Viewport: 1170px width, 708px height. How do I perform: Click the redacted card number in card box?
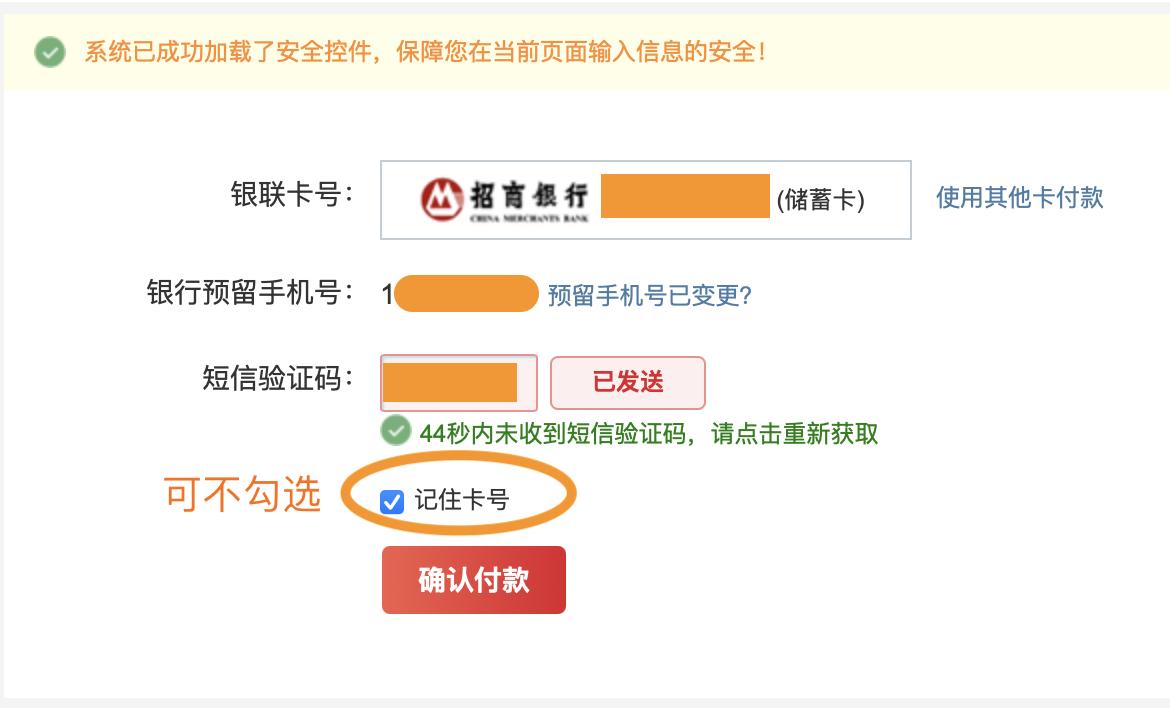(685, 196)
